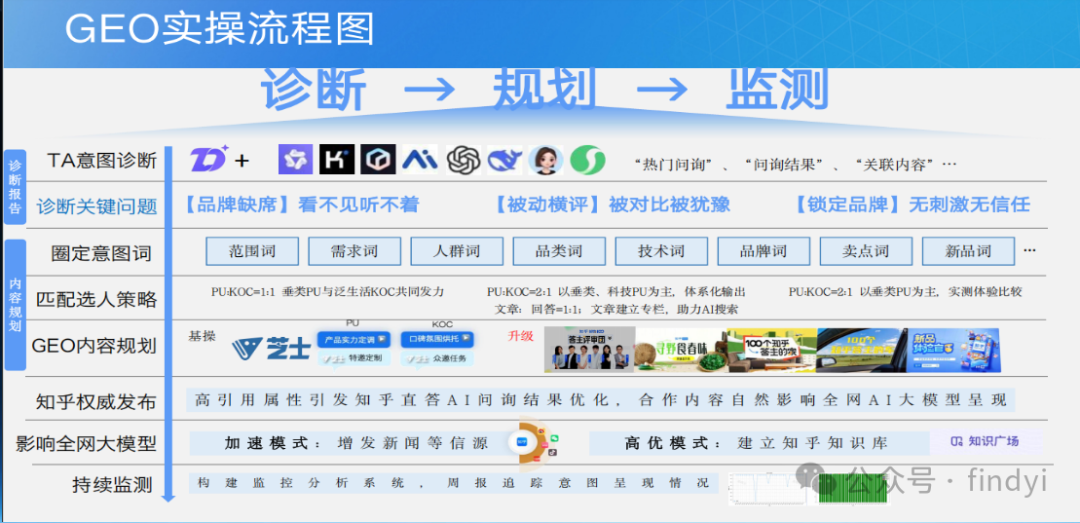Click the green S swirl logo
The image size is (1080, 523).
click(588, 160)
